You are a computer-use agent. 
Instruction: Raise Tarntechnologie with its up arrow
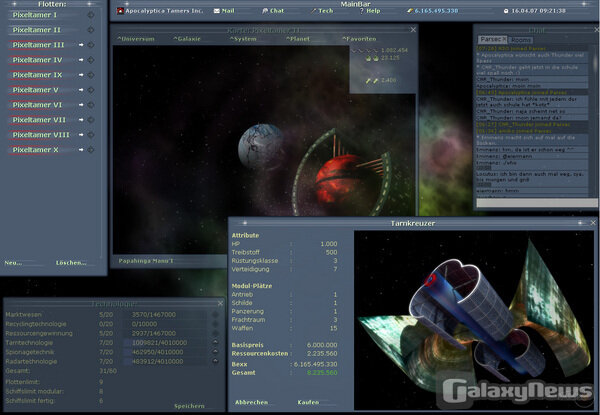pos(215,342)
